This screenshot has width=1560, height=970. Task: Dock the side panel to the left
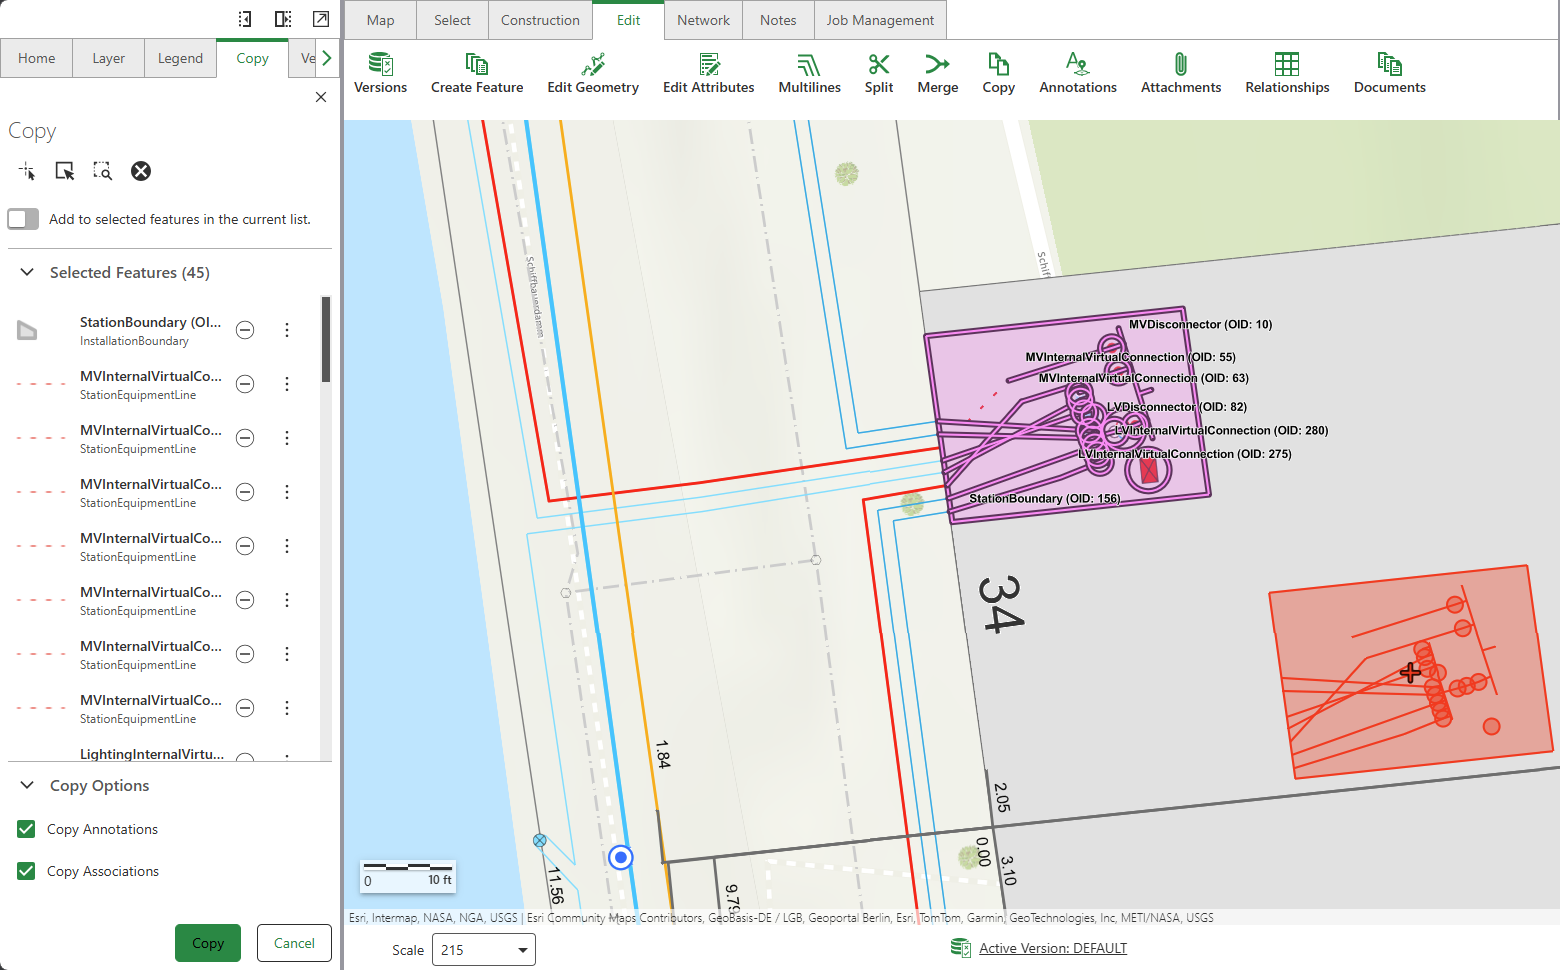coord(245,19)
